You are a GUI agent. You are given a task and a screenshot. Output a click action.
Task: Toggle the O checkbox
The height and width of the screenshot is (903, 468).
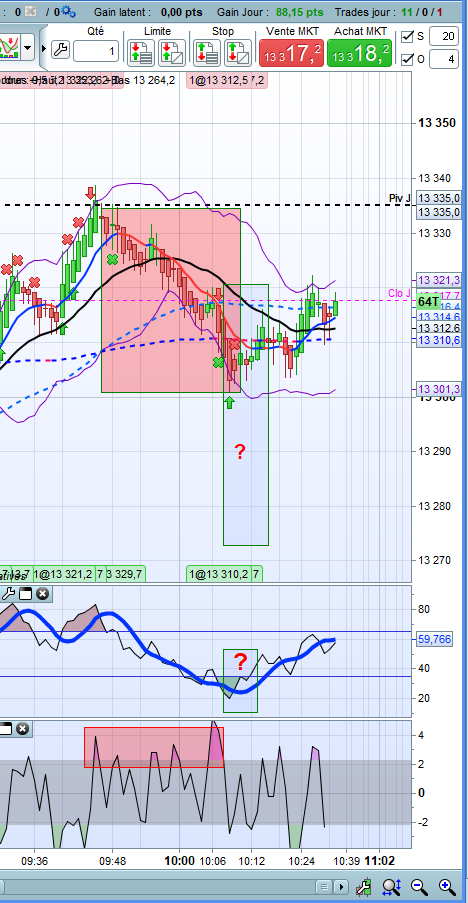pos(408,59)
